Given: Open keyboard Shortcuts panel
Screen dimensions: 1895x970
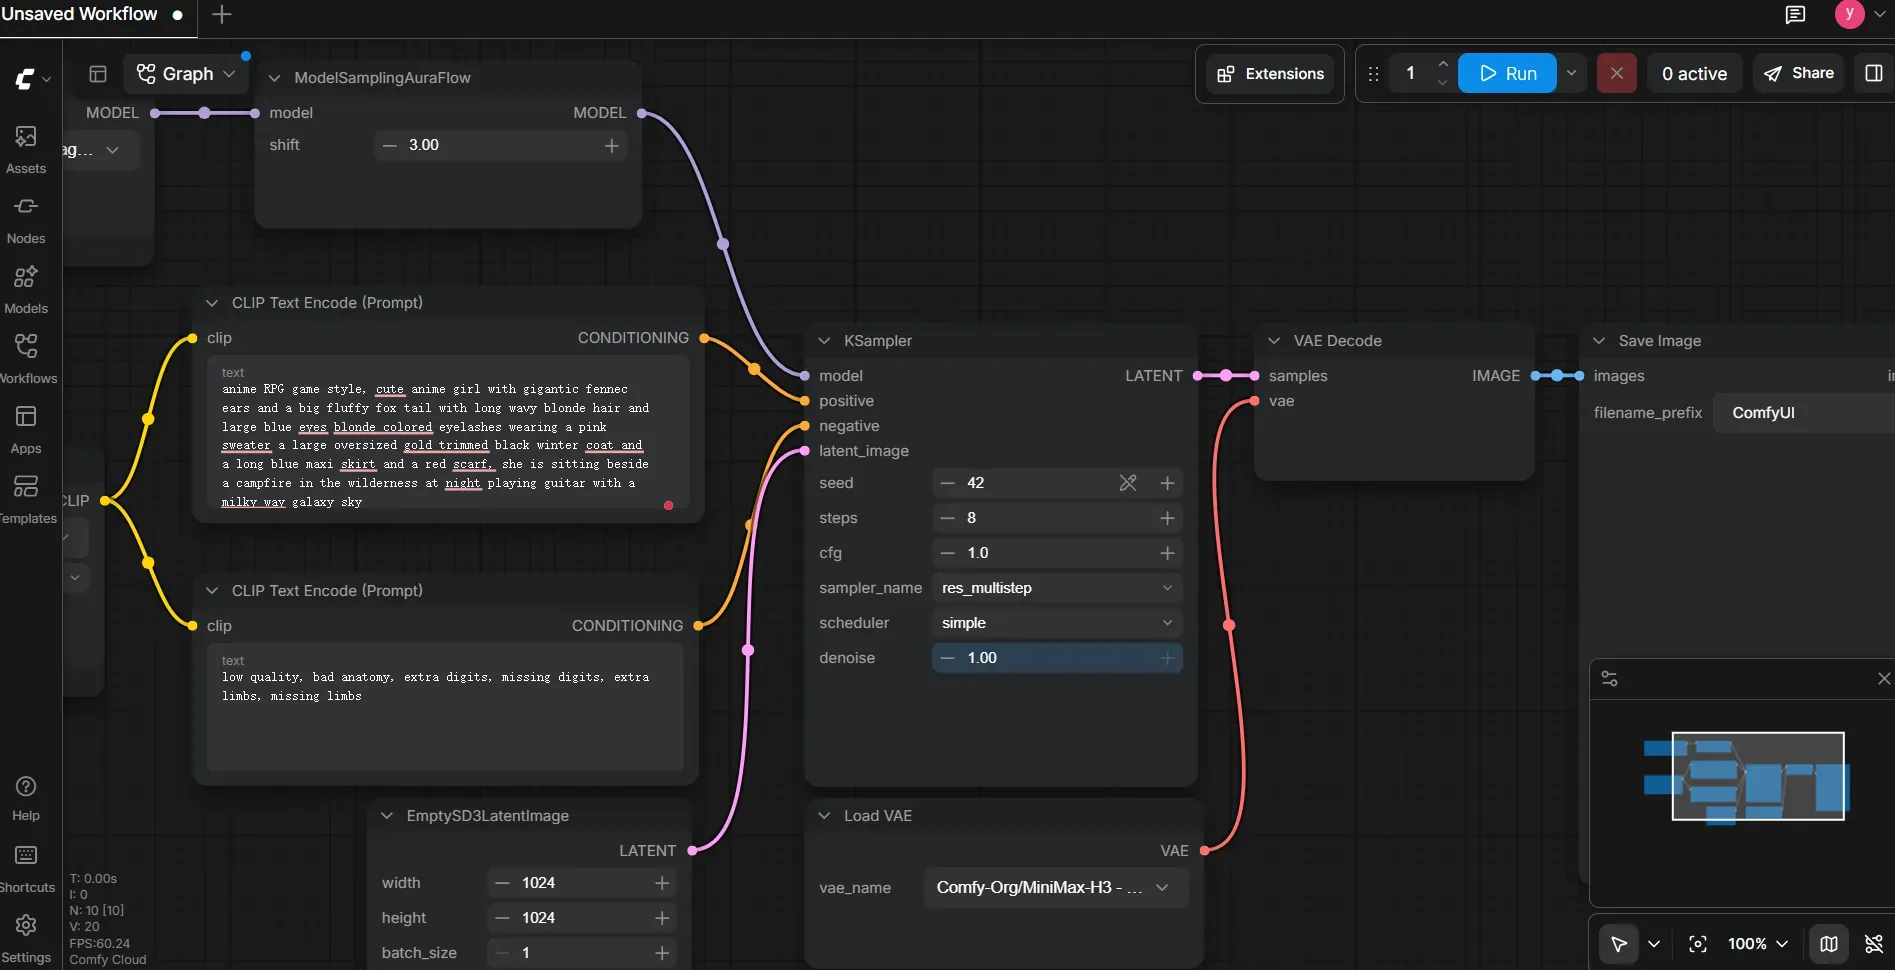Looking at the screenshot, I should (26, 869).
